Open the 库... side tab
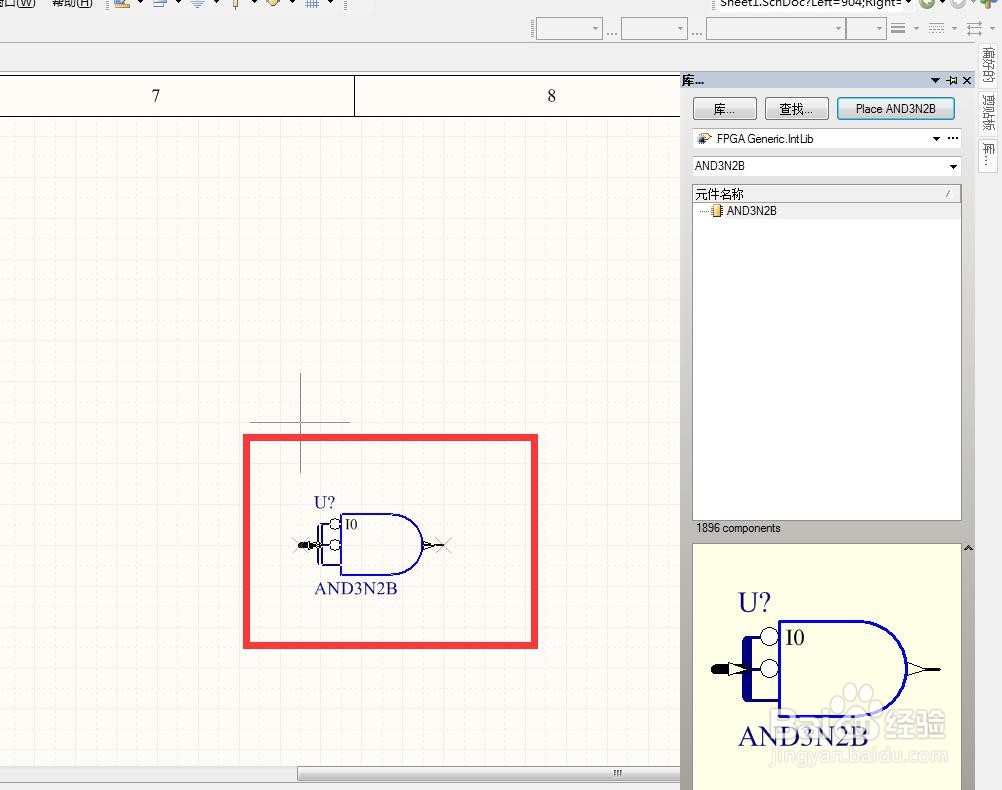The width and height of the screenshot is (1002, 790). [x=988, y=155]
